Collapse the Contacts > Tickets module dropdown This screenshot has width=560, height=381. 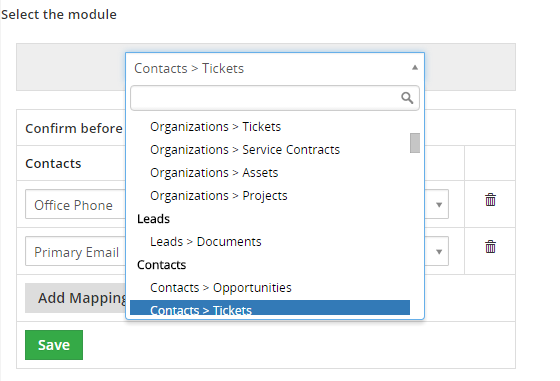[415, 67]
